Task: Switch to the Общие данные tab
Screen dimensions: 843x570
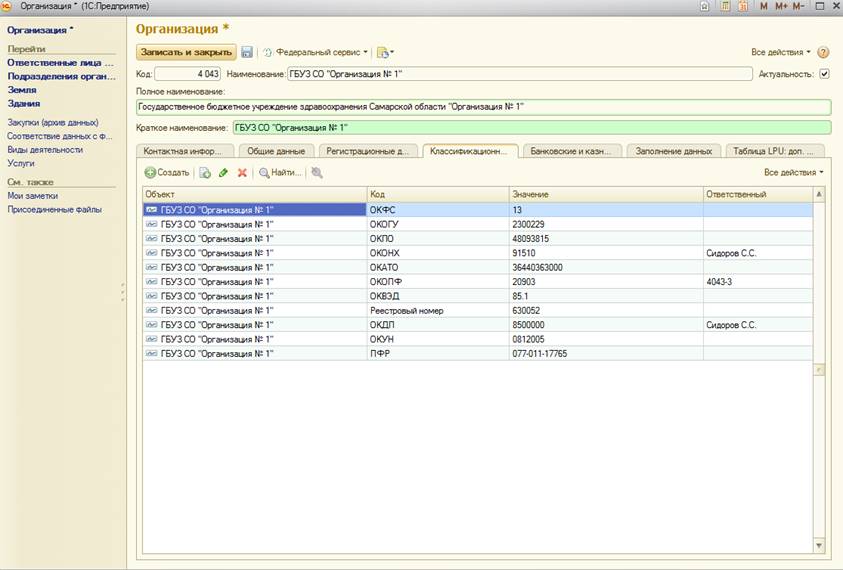Action: 275,151
